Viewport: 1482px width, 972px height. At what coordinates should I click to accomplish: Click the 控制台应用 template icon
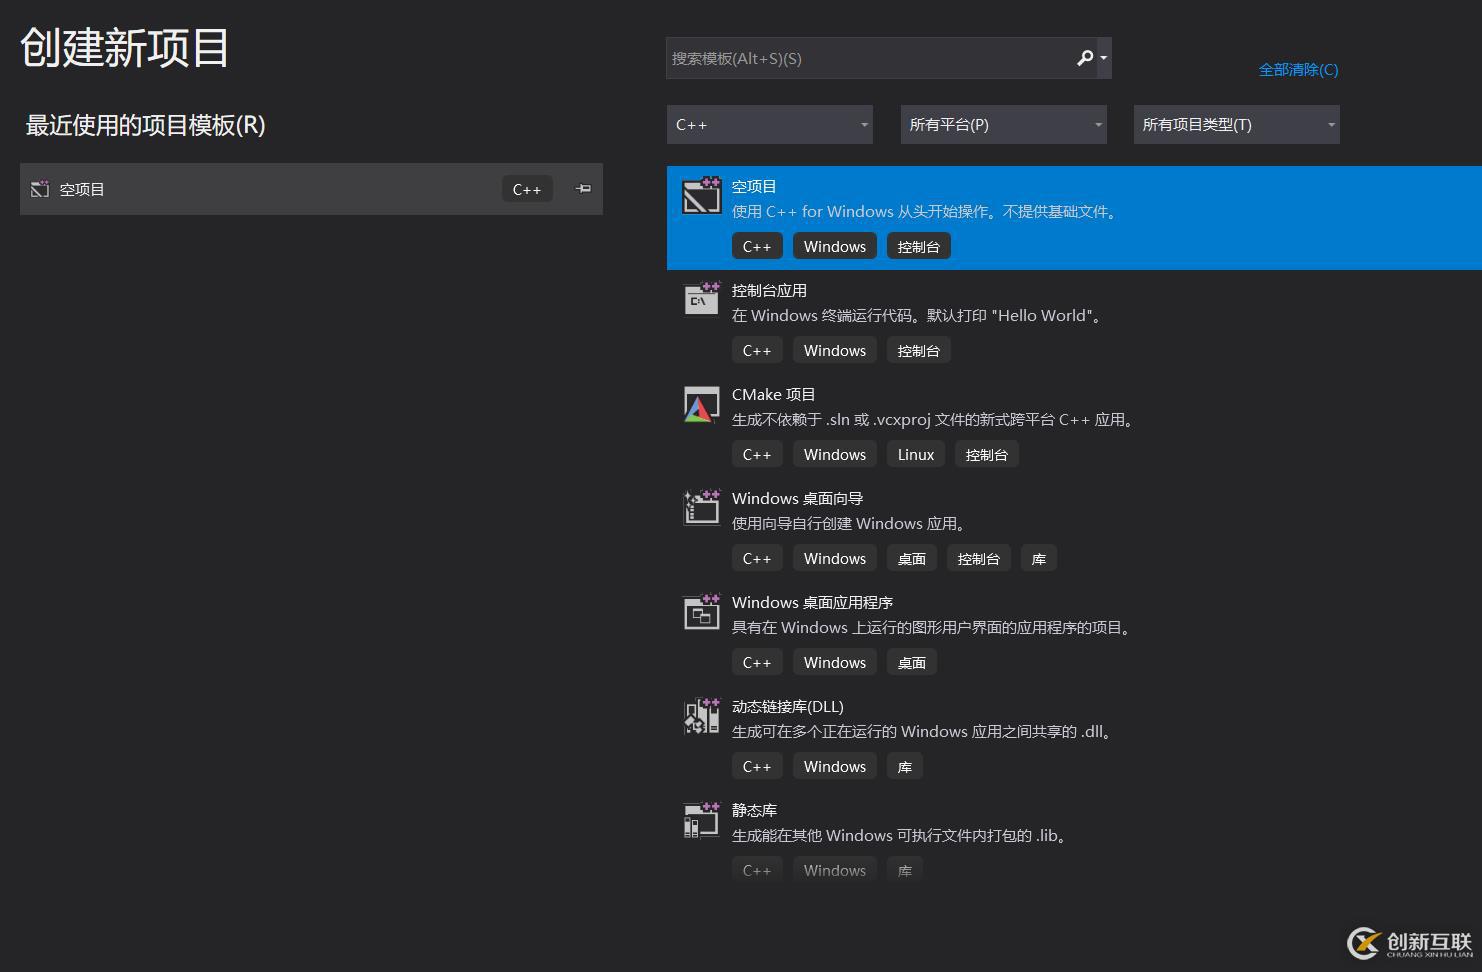(701, 299)
